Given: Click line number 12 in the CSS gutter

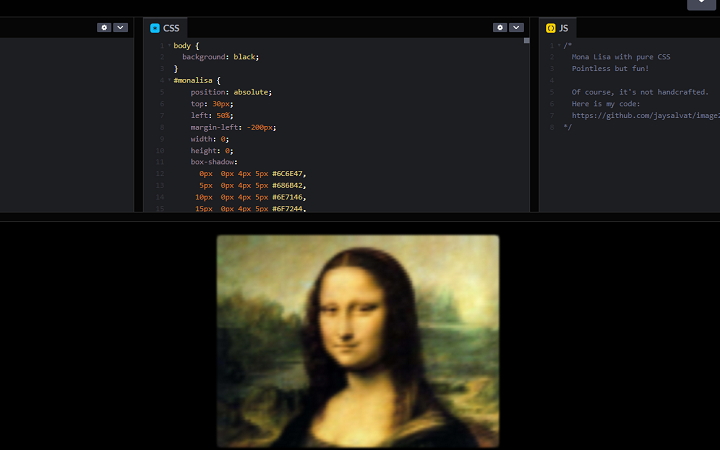Looking at the screenshot, I should tap(160, 174).
